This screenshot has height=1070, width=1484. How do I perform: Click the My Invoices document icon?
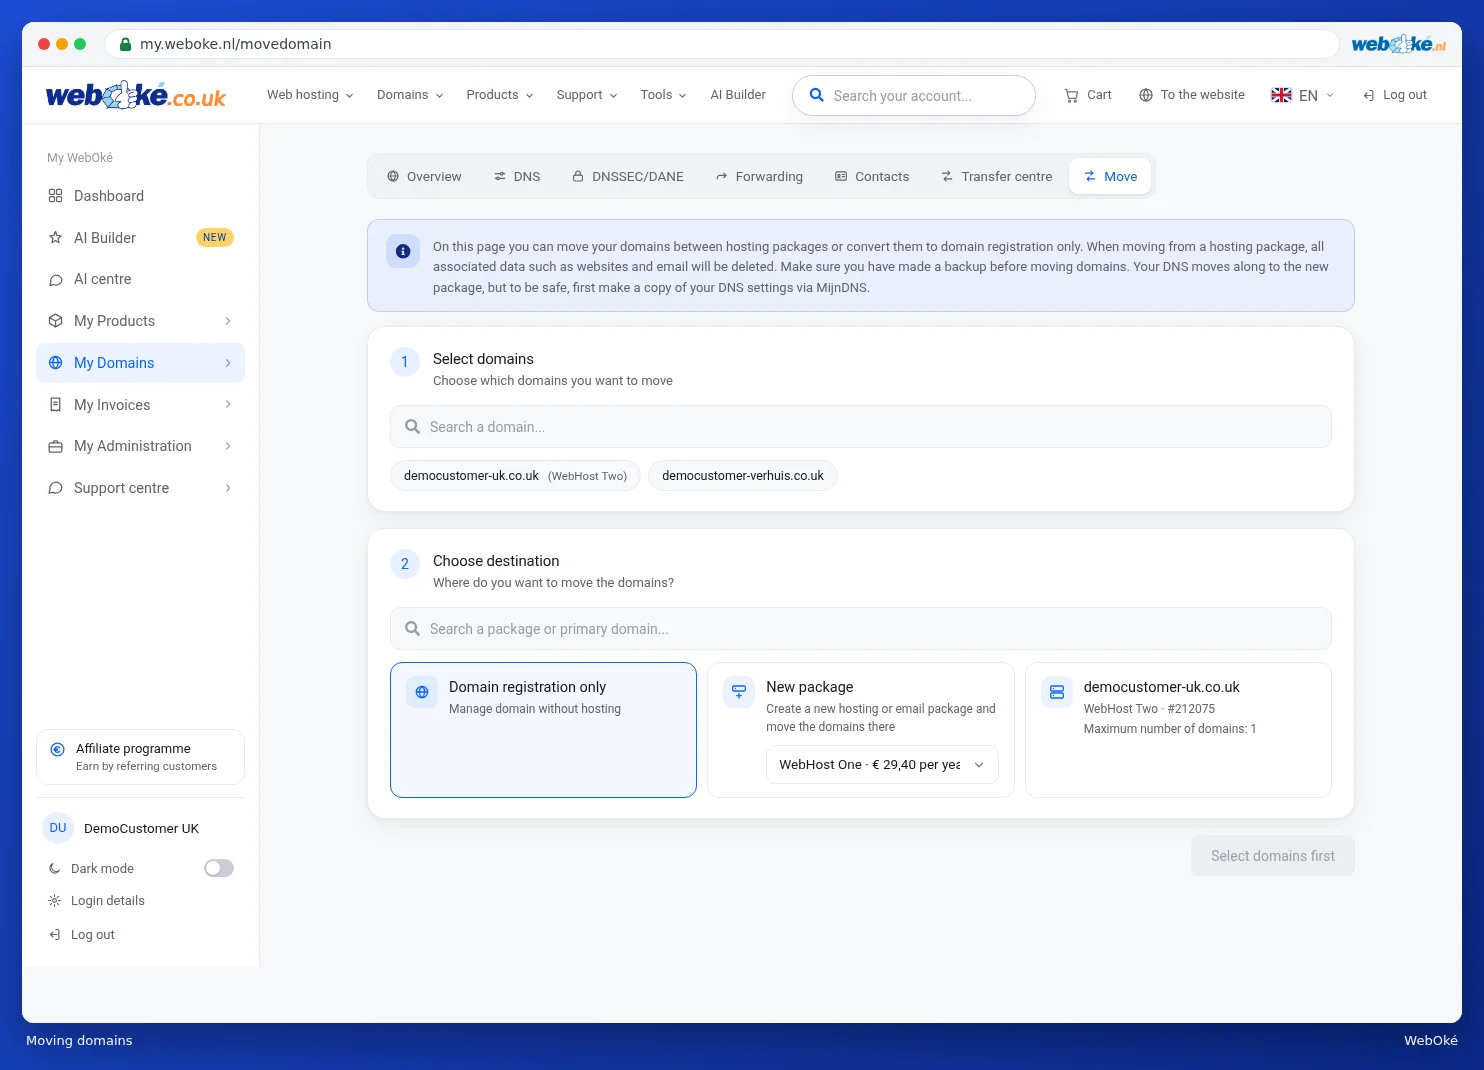click(x=56, y=405)
